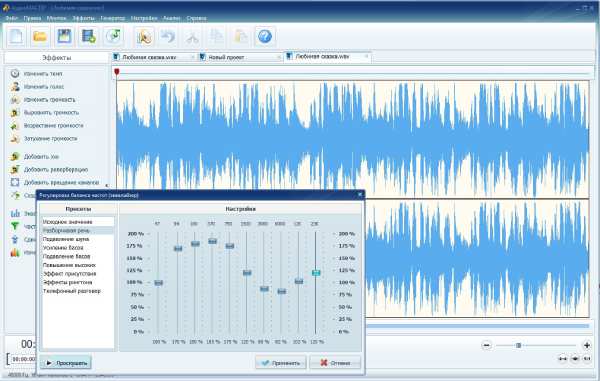Click the CD with music note toolbar icon
Screen dimensions: 600x381
pyautogui.click(x=113, y=36)
